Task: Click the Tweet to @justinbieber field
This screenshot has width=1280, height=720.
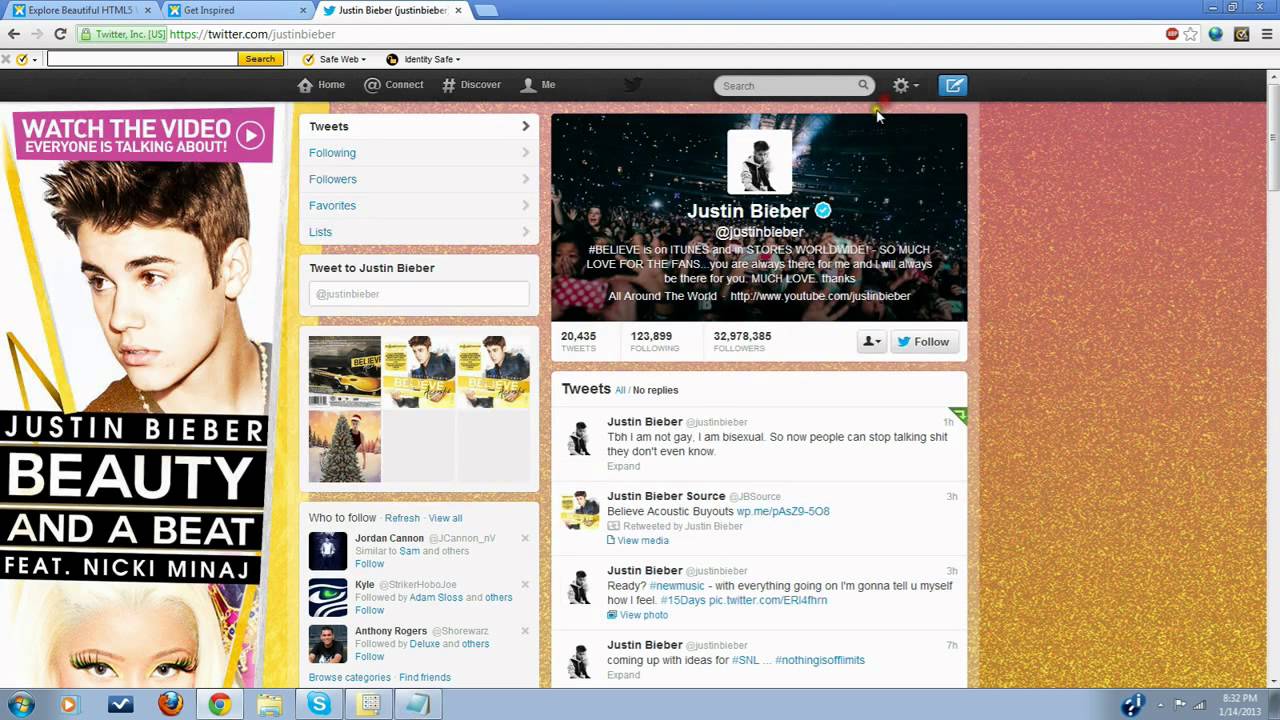Action: tap(419, 294)
